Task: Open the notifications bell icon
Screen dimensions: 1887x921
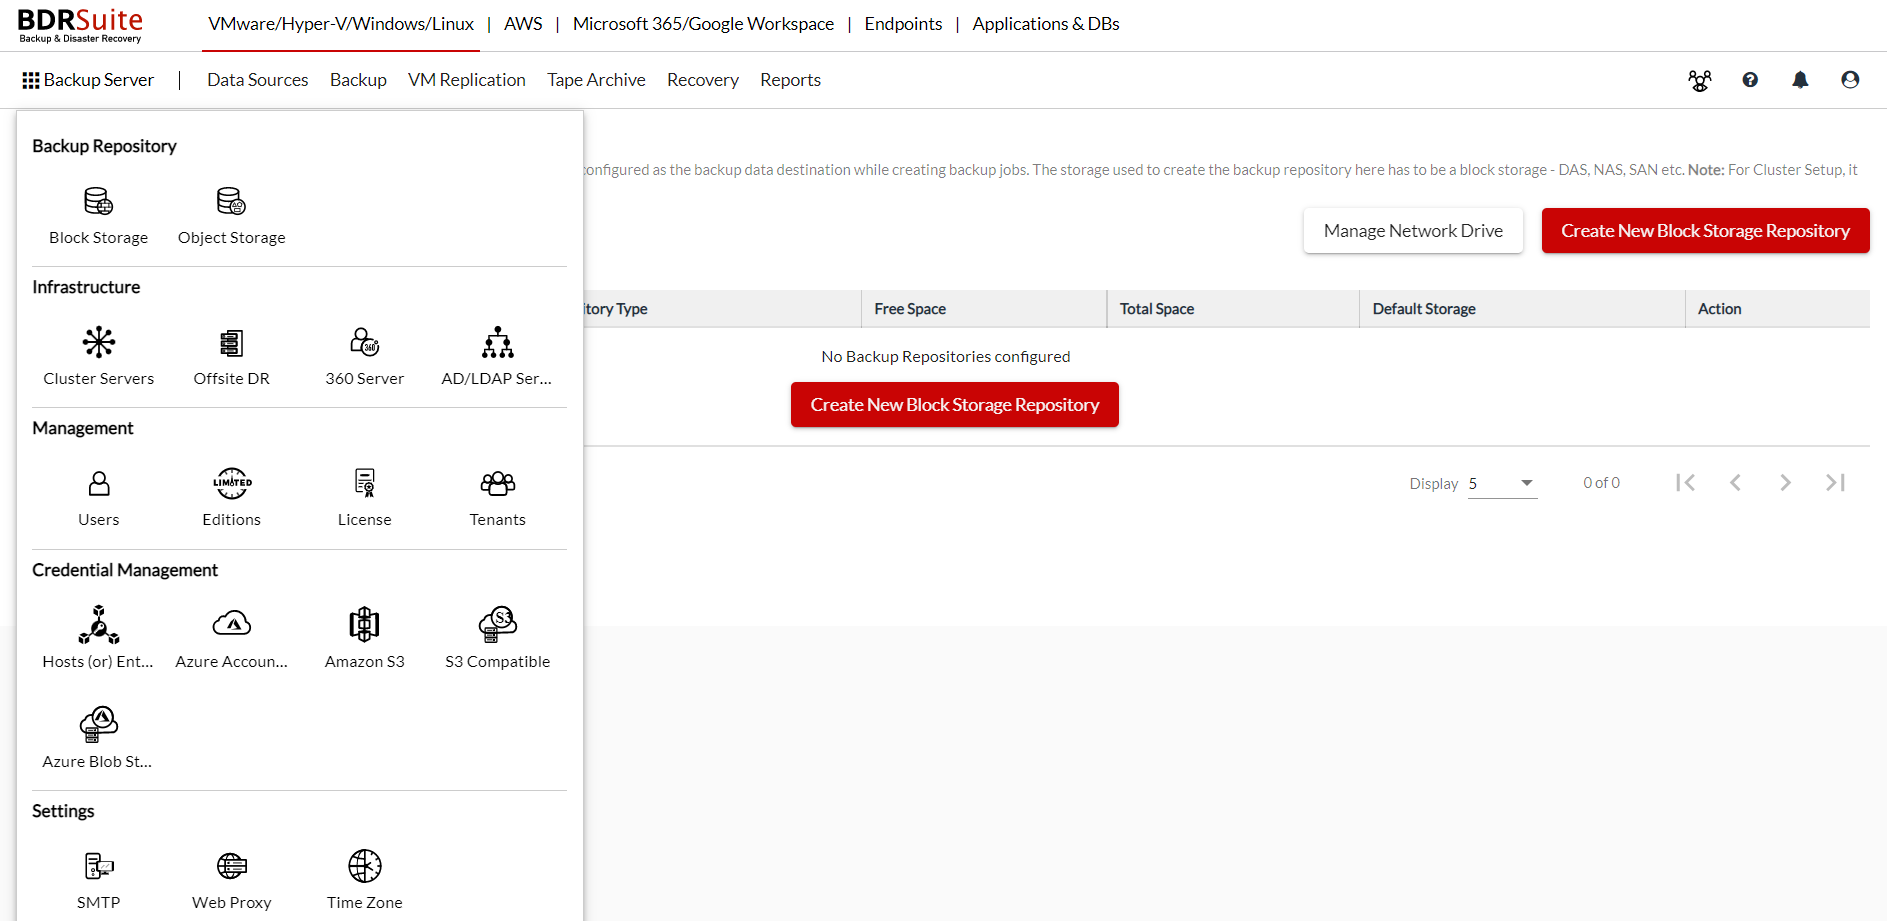Action: click(x=1800, y=80)
